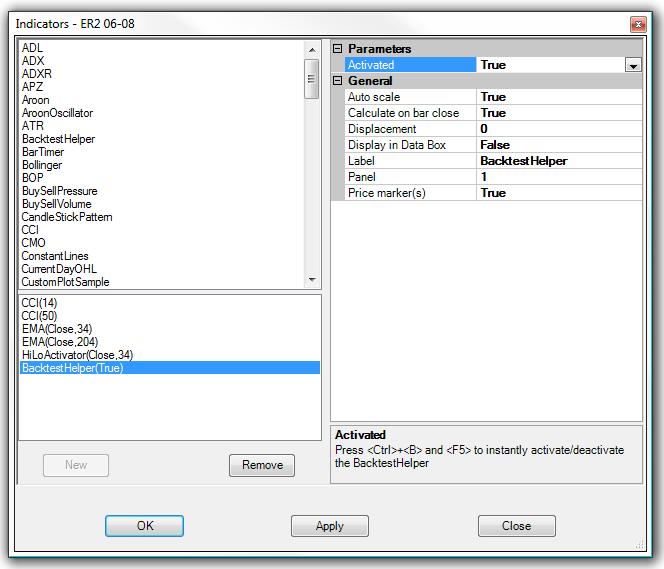
Task: Select BarTimer indicator
Action: [43, 152]
